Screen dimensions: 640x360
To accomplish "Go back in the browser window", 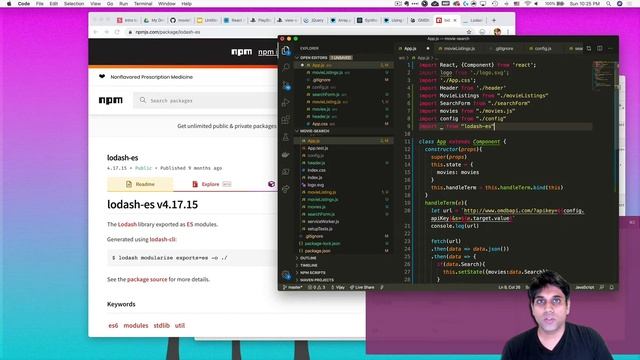I will [x=96, y=32].
